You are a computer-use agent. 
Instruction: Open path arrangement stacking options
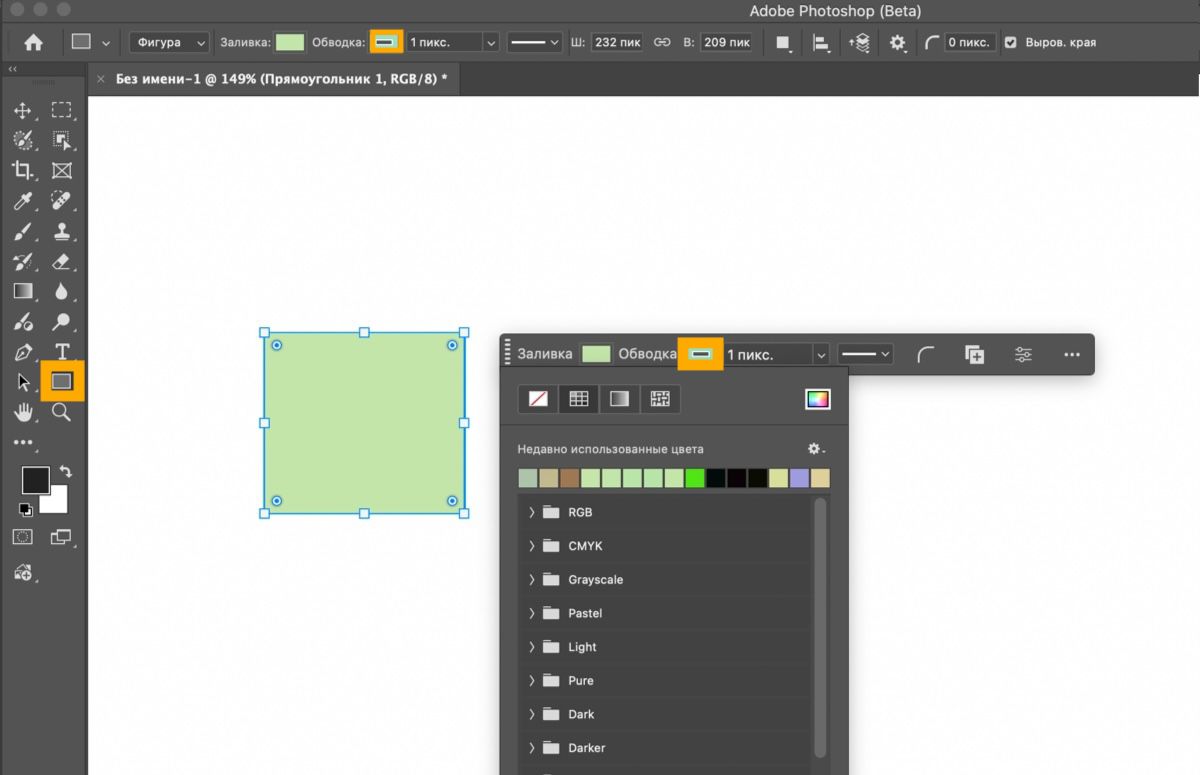[859, 42]
